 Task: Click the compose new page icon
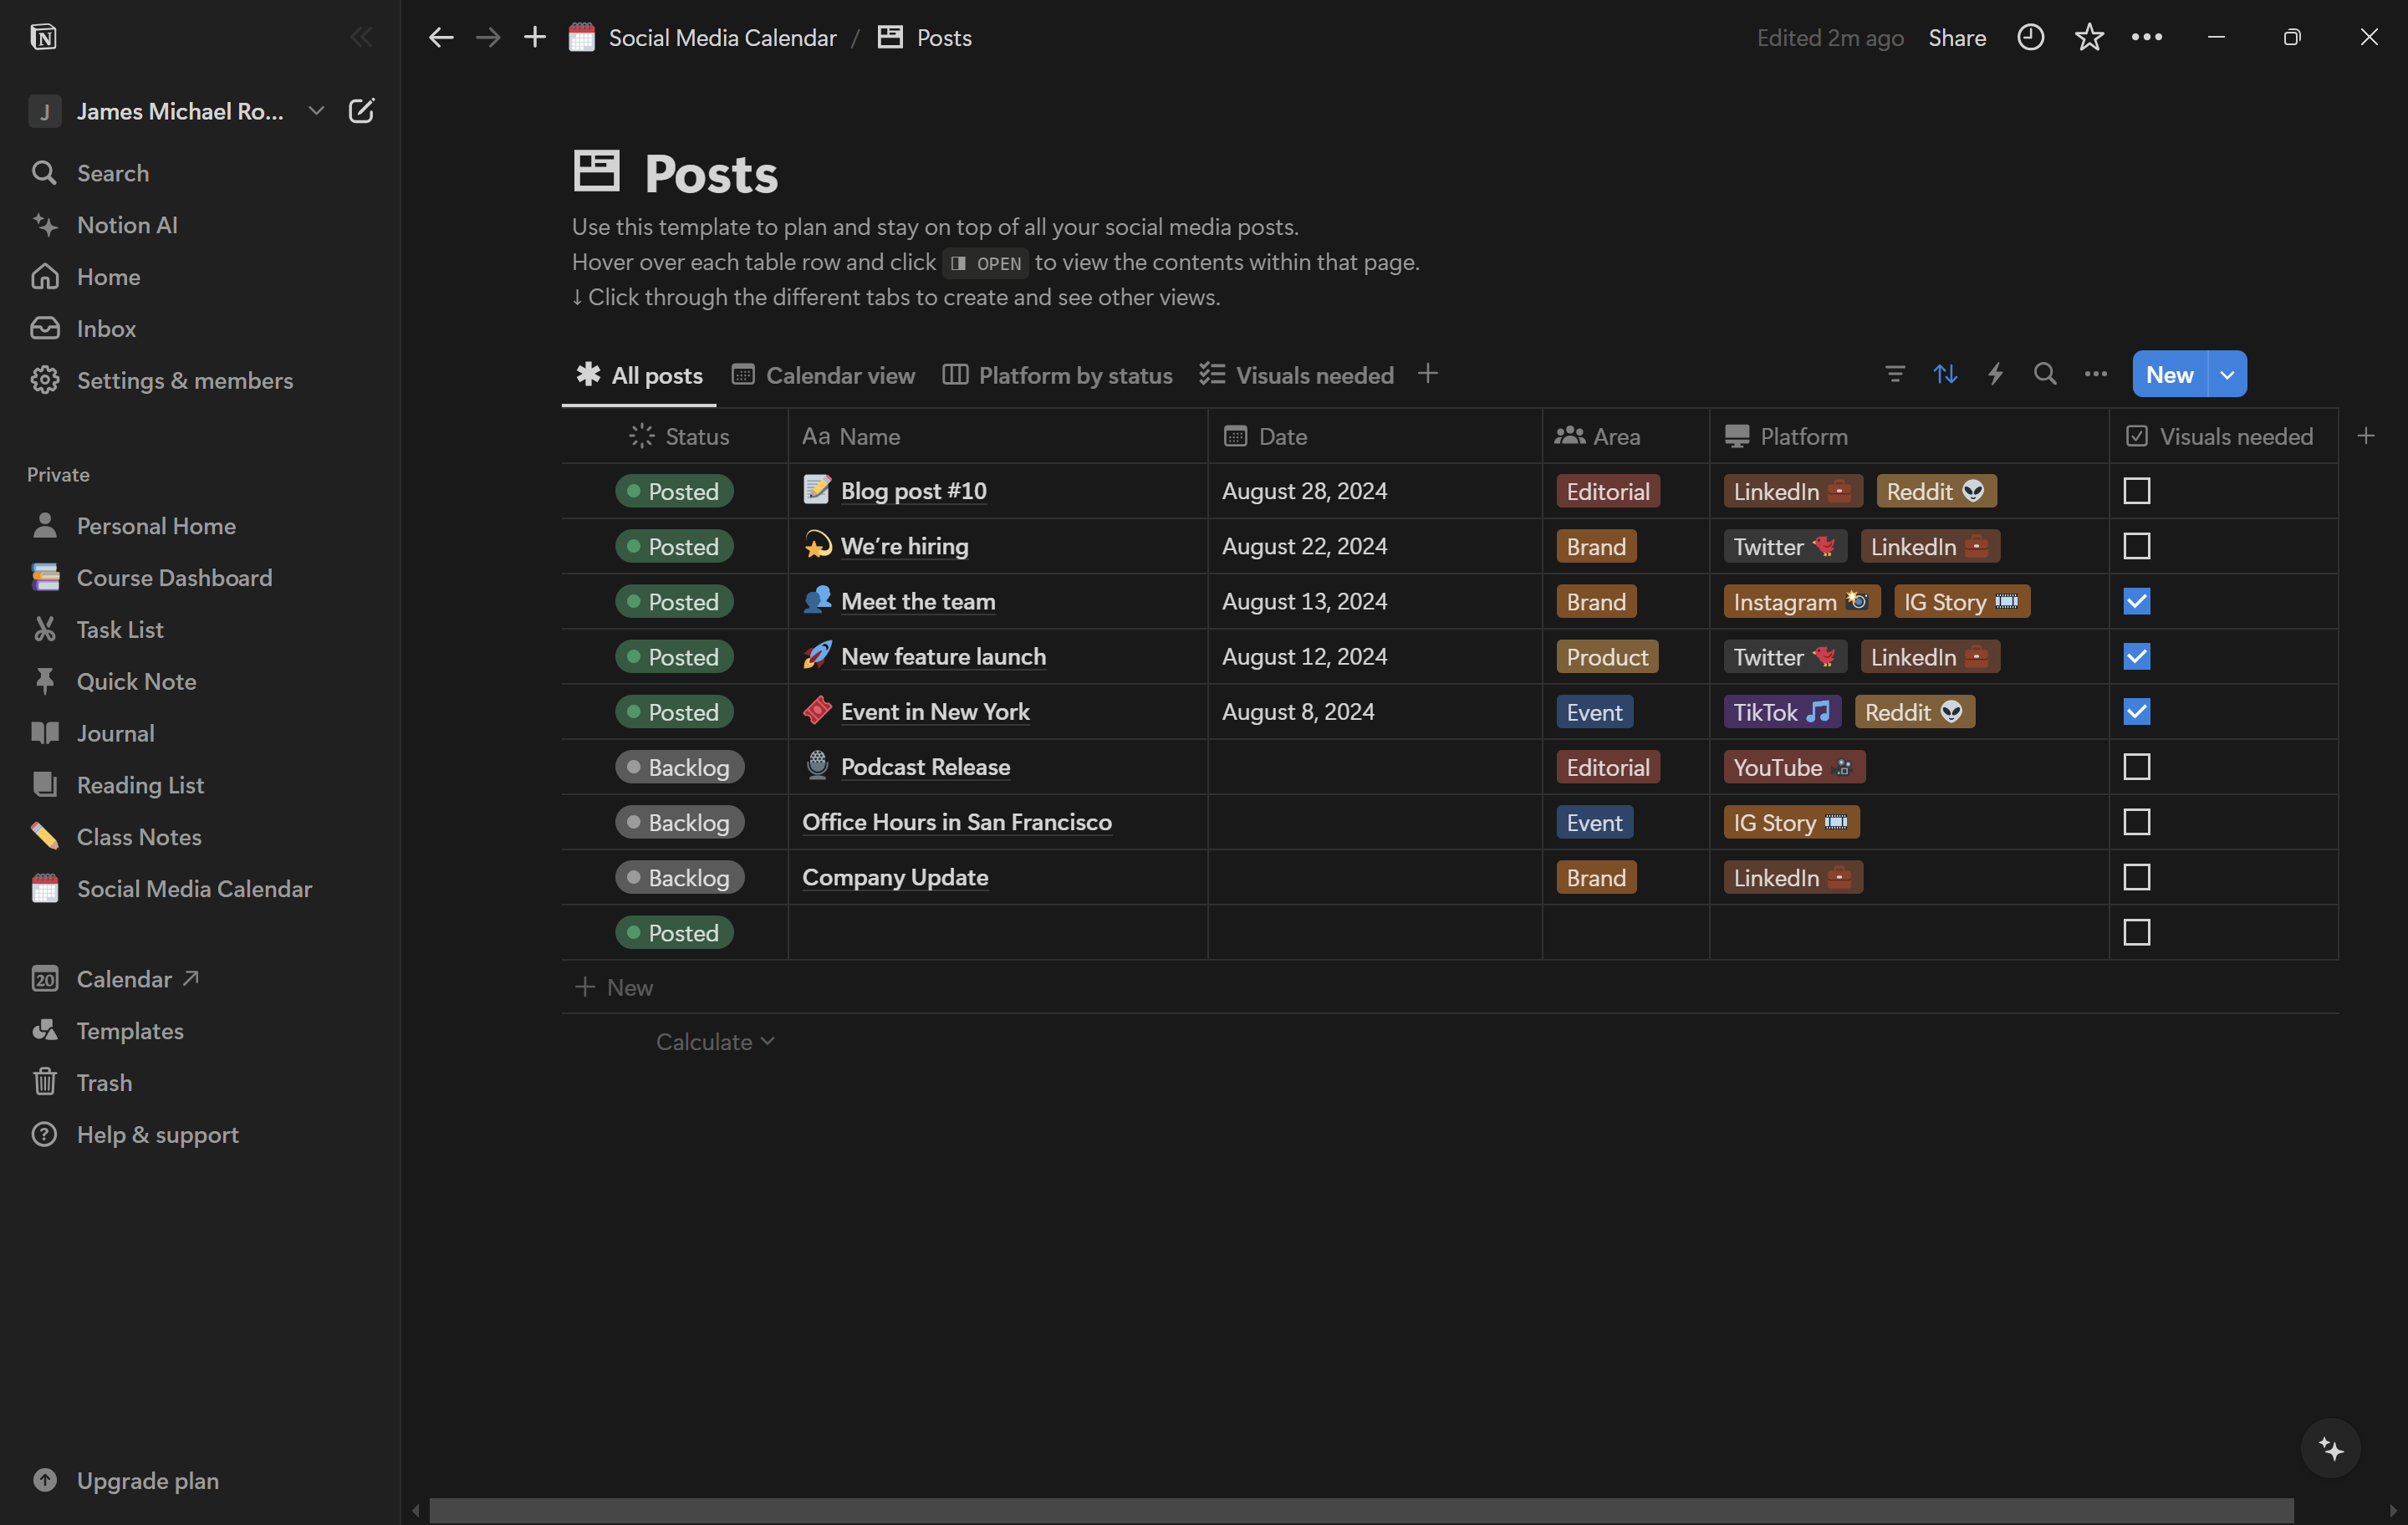(361, 111)
